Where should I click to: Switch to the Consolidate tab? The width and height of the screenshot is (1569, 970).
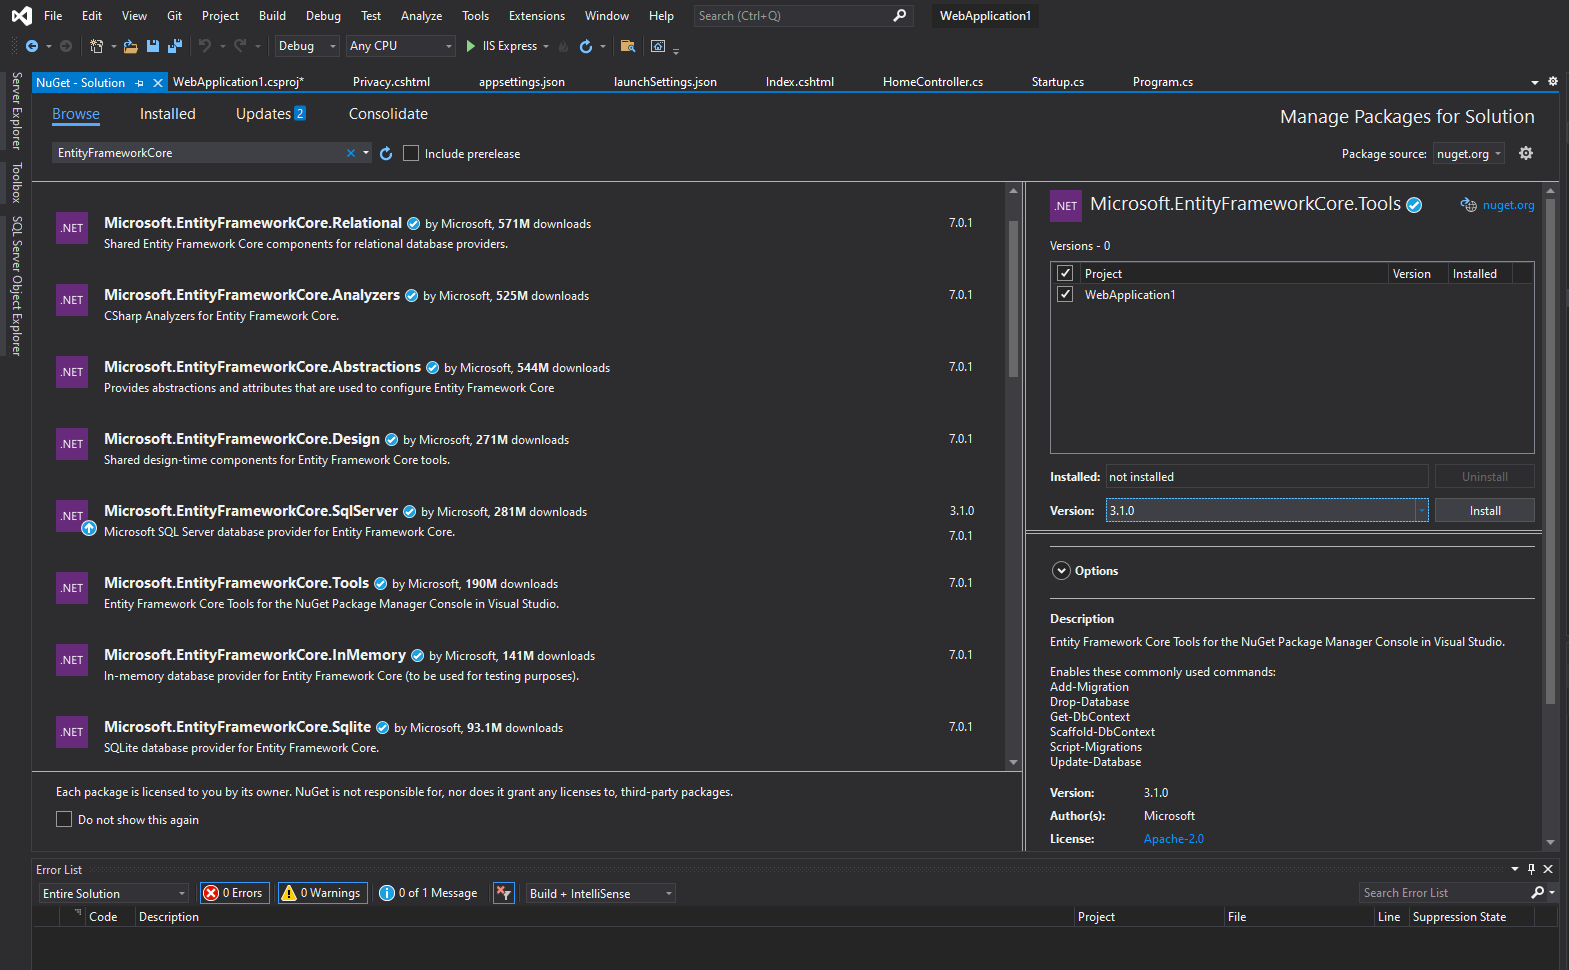click(388, 114)
